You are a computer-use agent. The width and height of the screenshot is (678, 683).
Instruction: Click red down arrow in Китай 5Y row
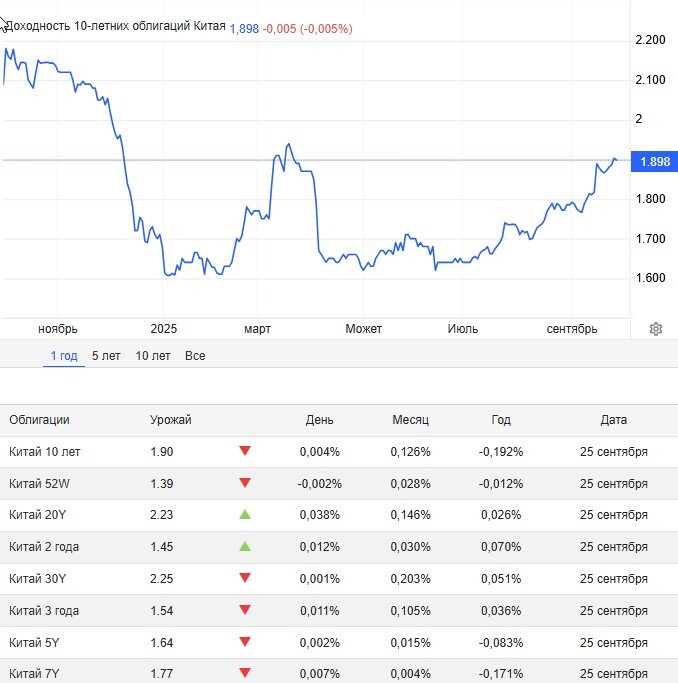pyautogui.click(x=245, y=643)
